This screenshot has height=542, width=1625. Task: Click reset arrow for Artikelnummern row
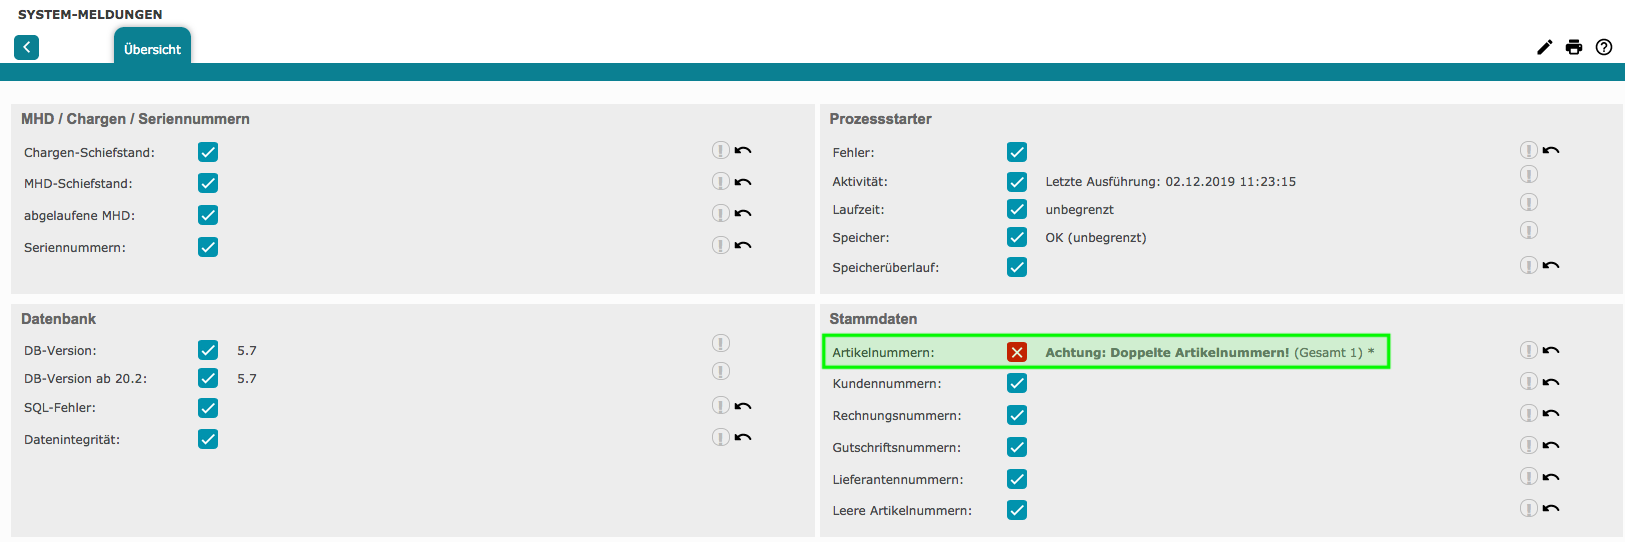(1551, 350)
